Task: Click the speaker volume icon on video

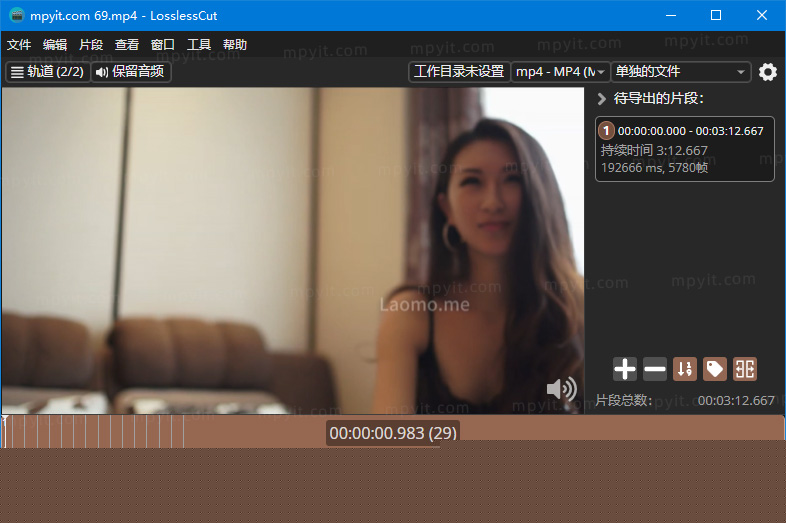Action: click(561, 389)
